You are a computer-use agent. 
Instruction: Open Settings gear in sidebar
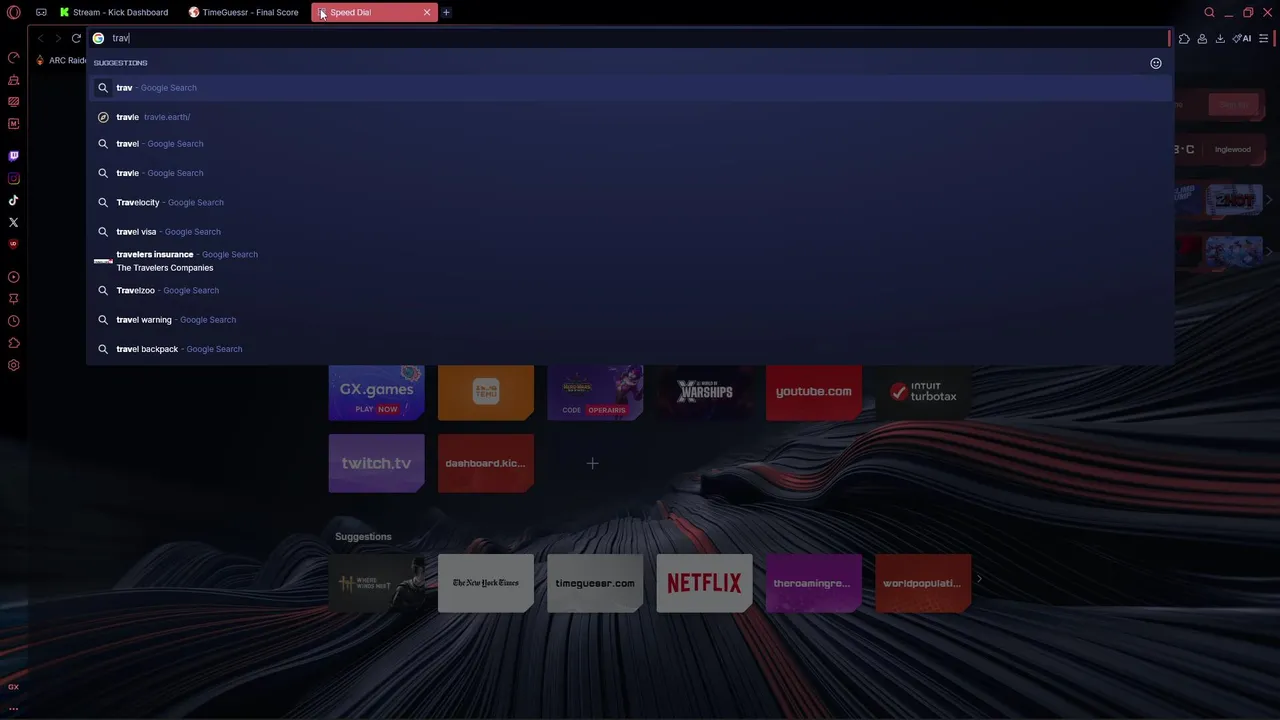pyautogui.click(x=13, y=365)
